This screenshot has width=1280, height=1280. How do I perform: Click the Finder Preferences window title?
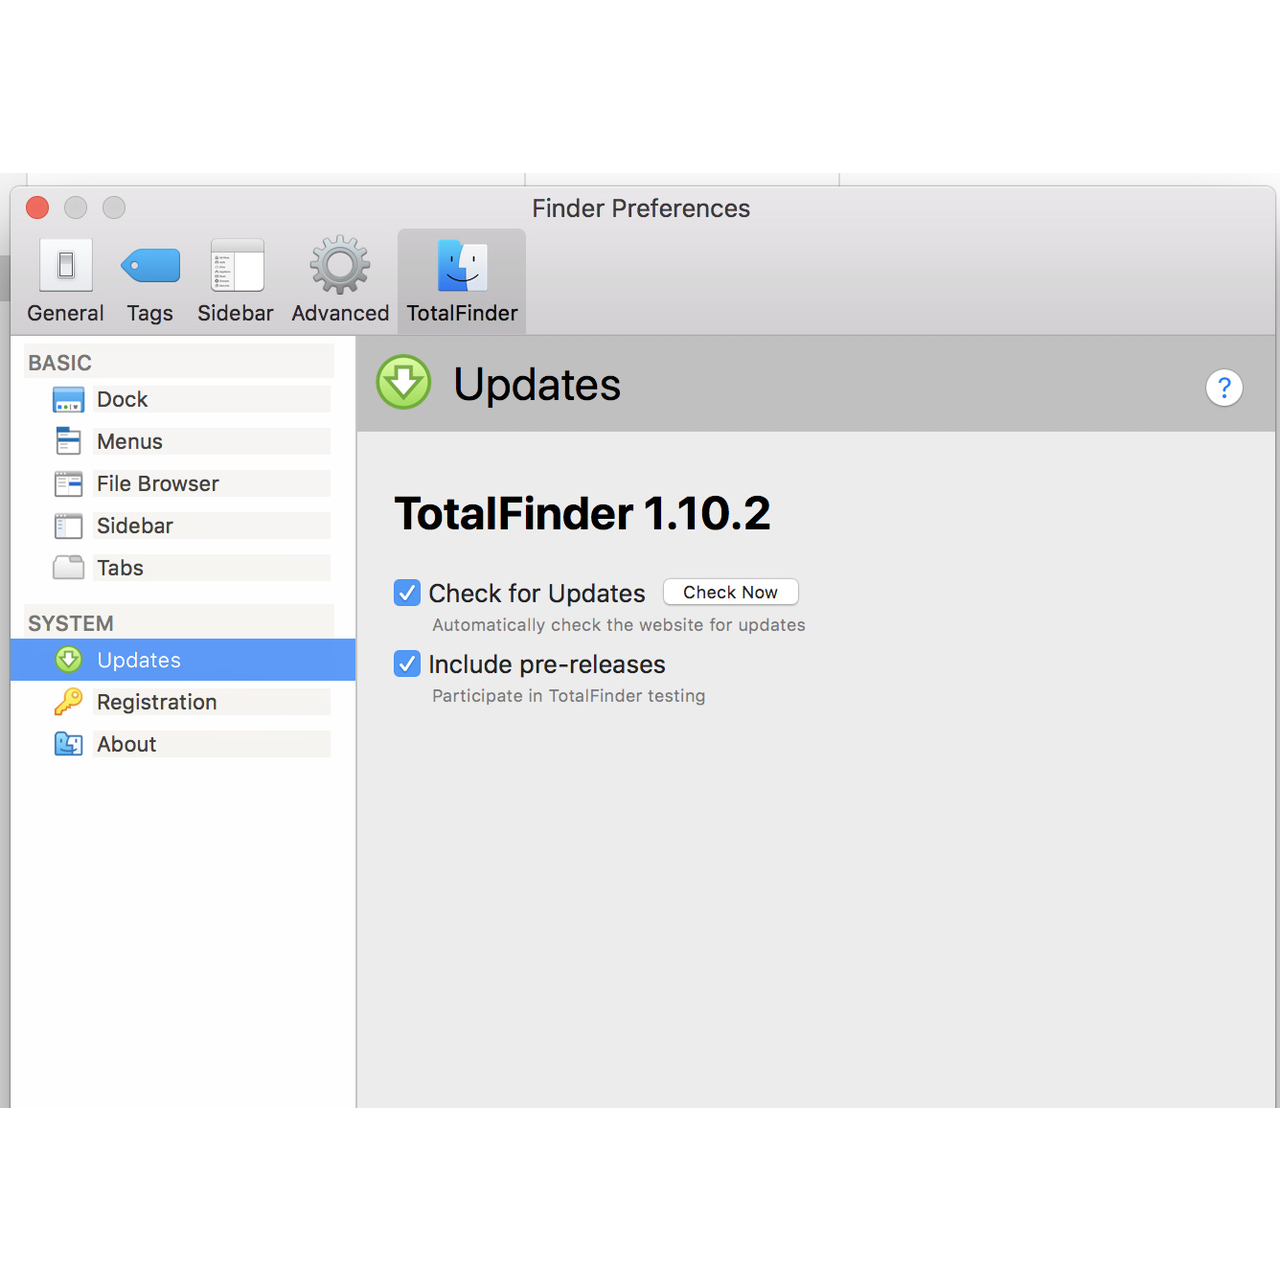[x=641, y=208]
